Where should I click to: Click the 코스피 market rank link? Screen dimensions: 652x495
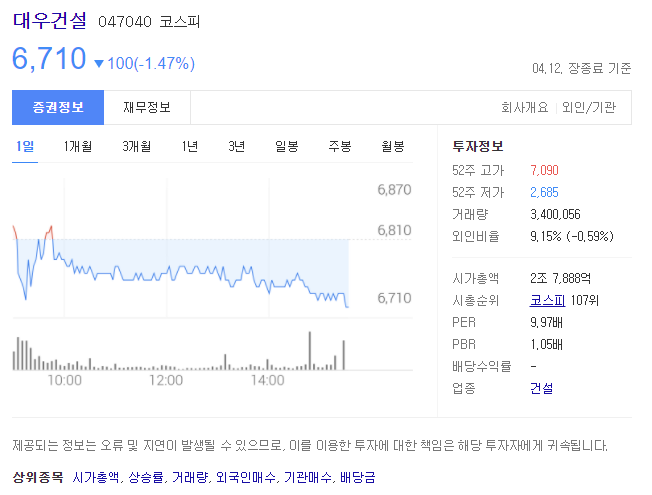coord(547,300)
